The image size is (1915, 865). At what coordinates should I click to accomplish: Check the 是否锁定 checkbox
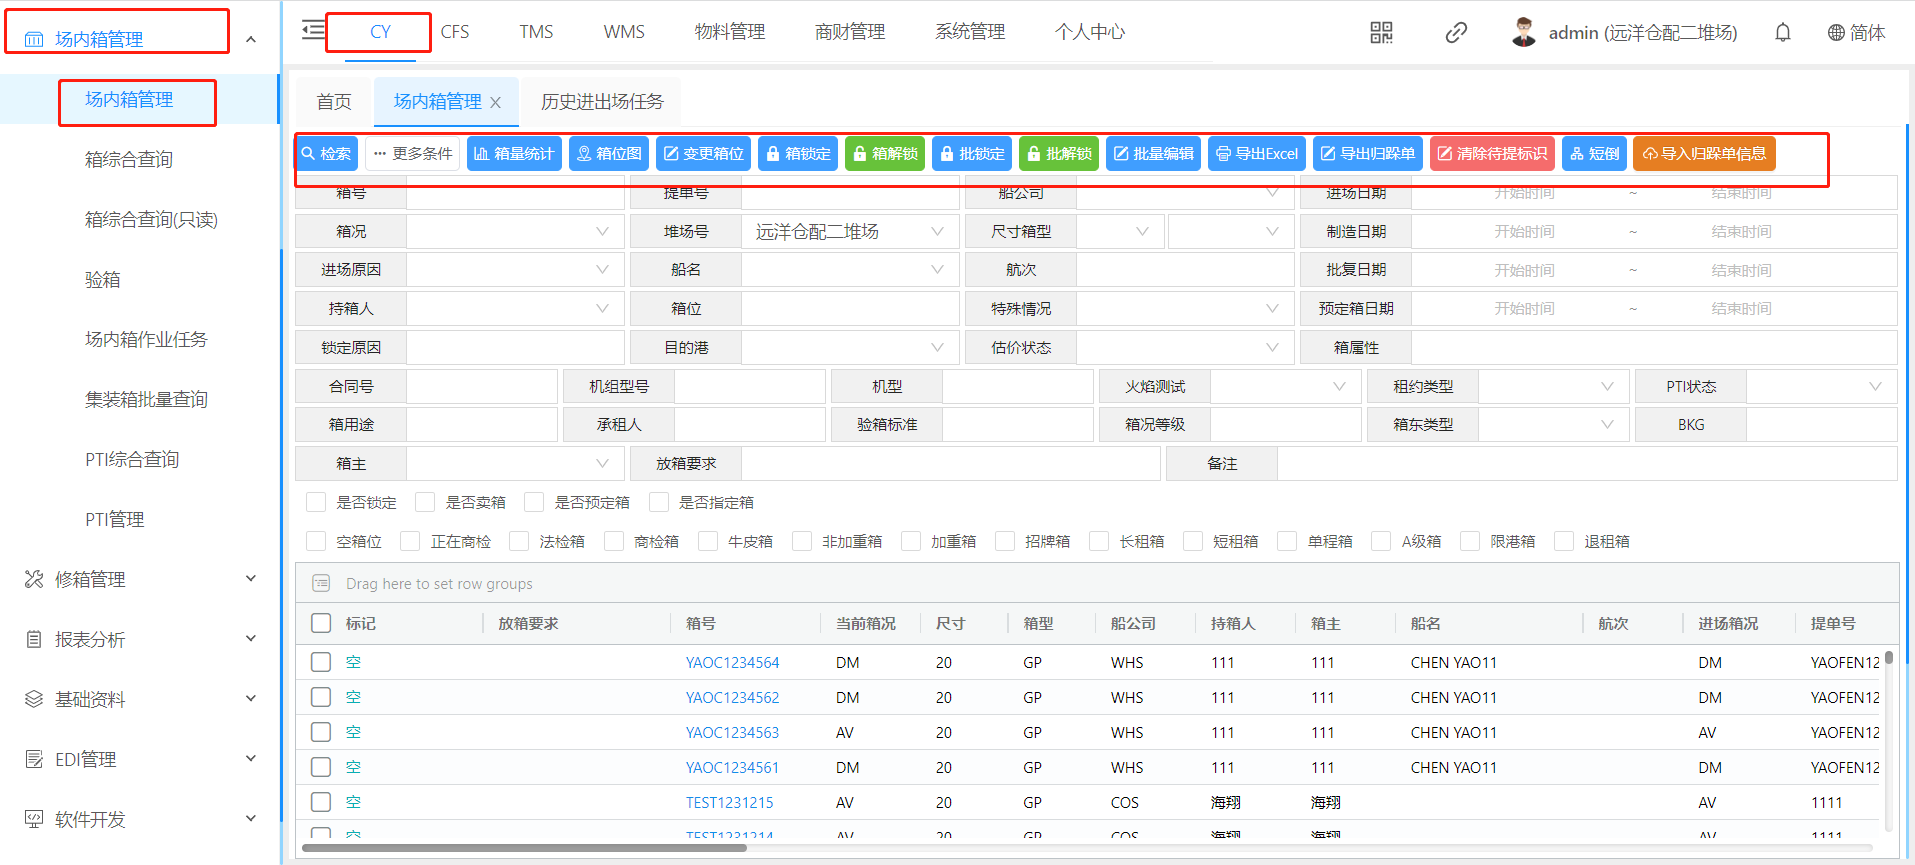tap(316, 502)
